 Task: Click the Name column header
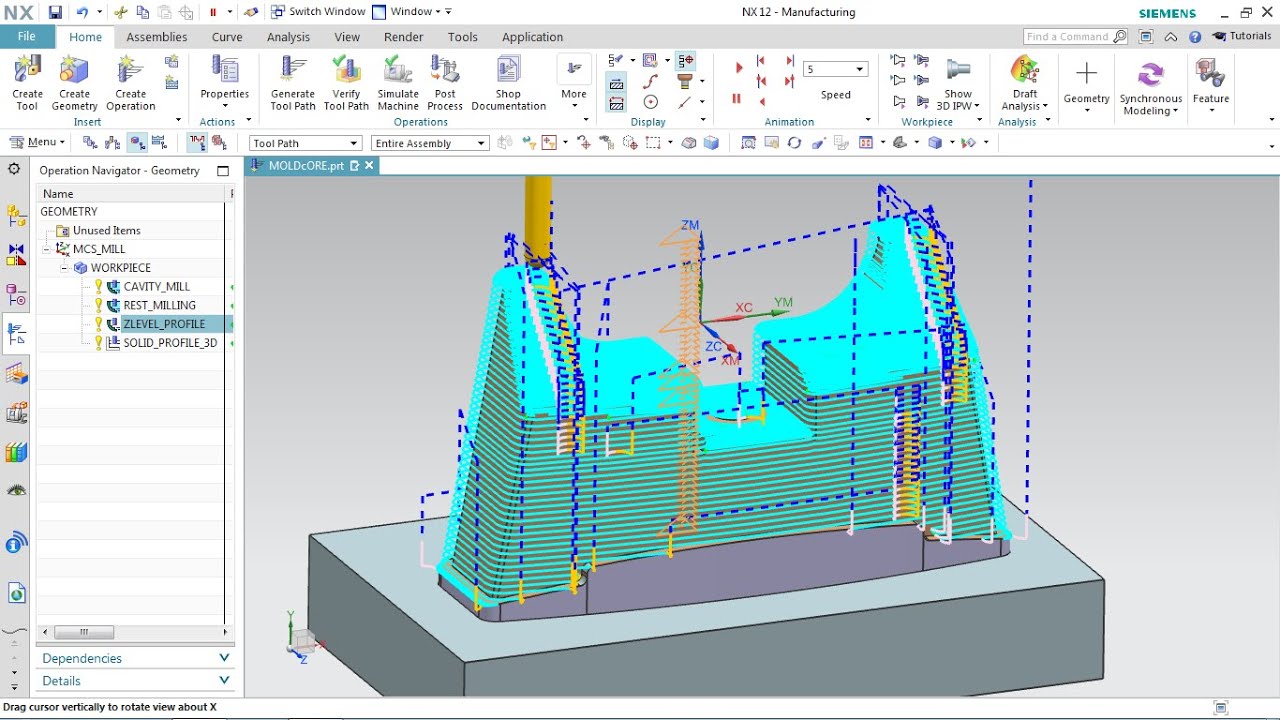[130, 194]
